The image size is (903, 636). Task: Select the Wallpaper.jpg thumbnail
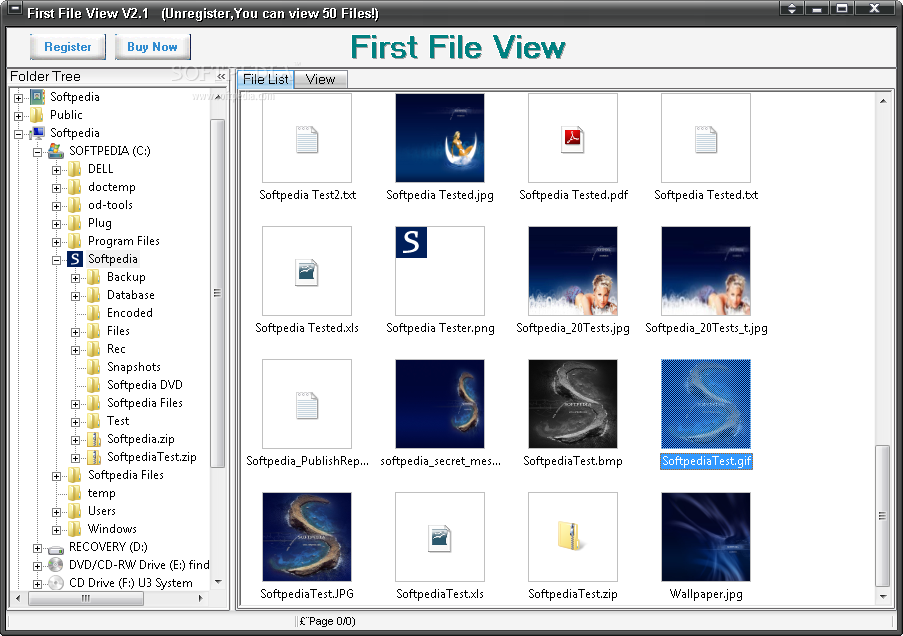coord(706,537)
